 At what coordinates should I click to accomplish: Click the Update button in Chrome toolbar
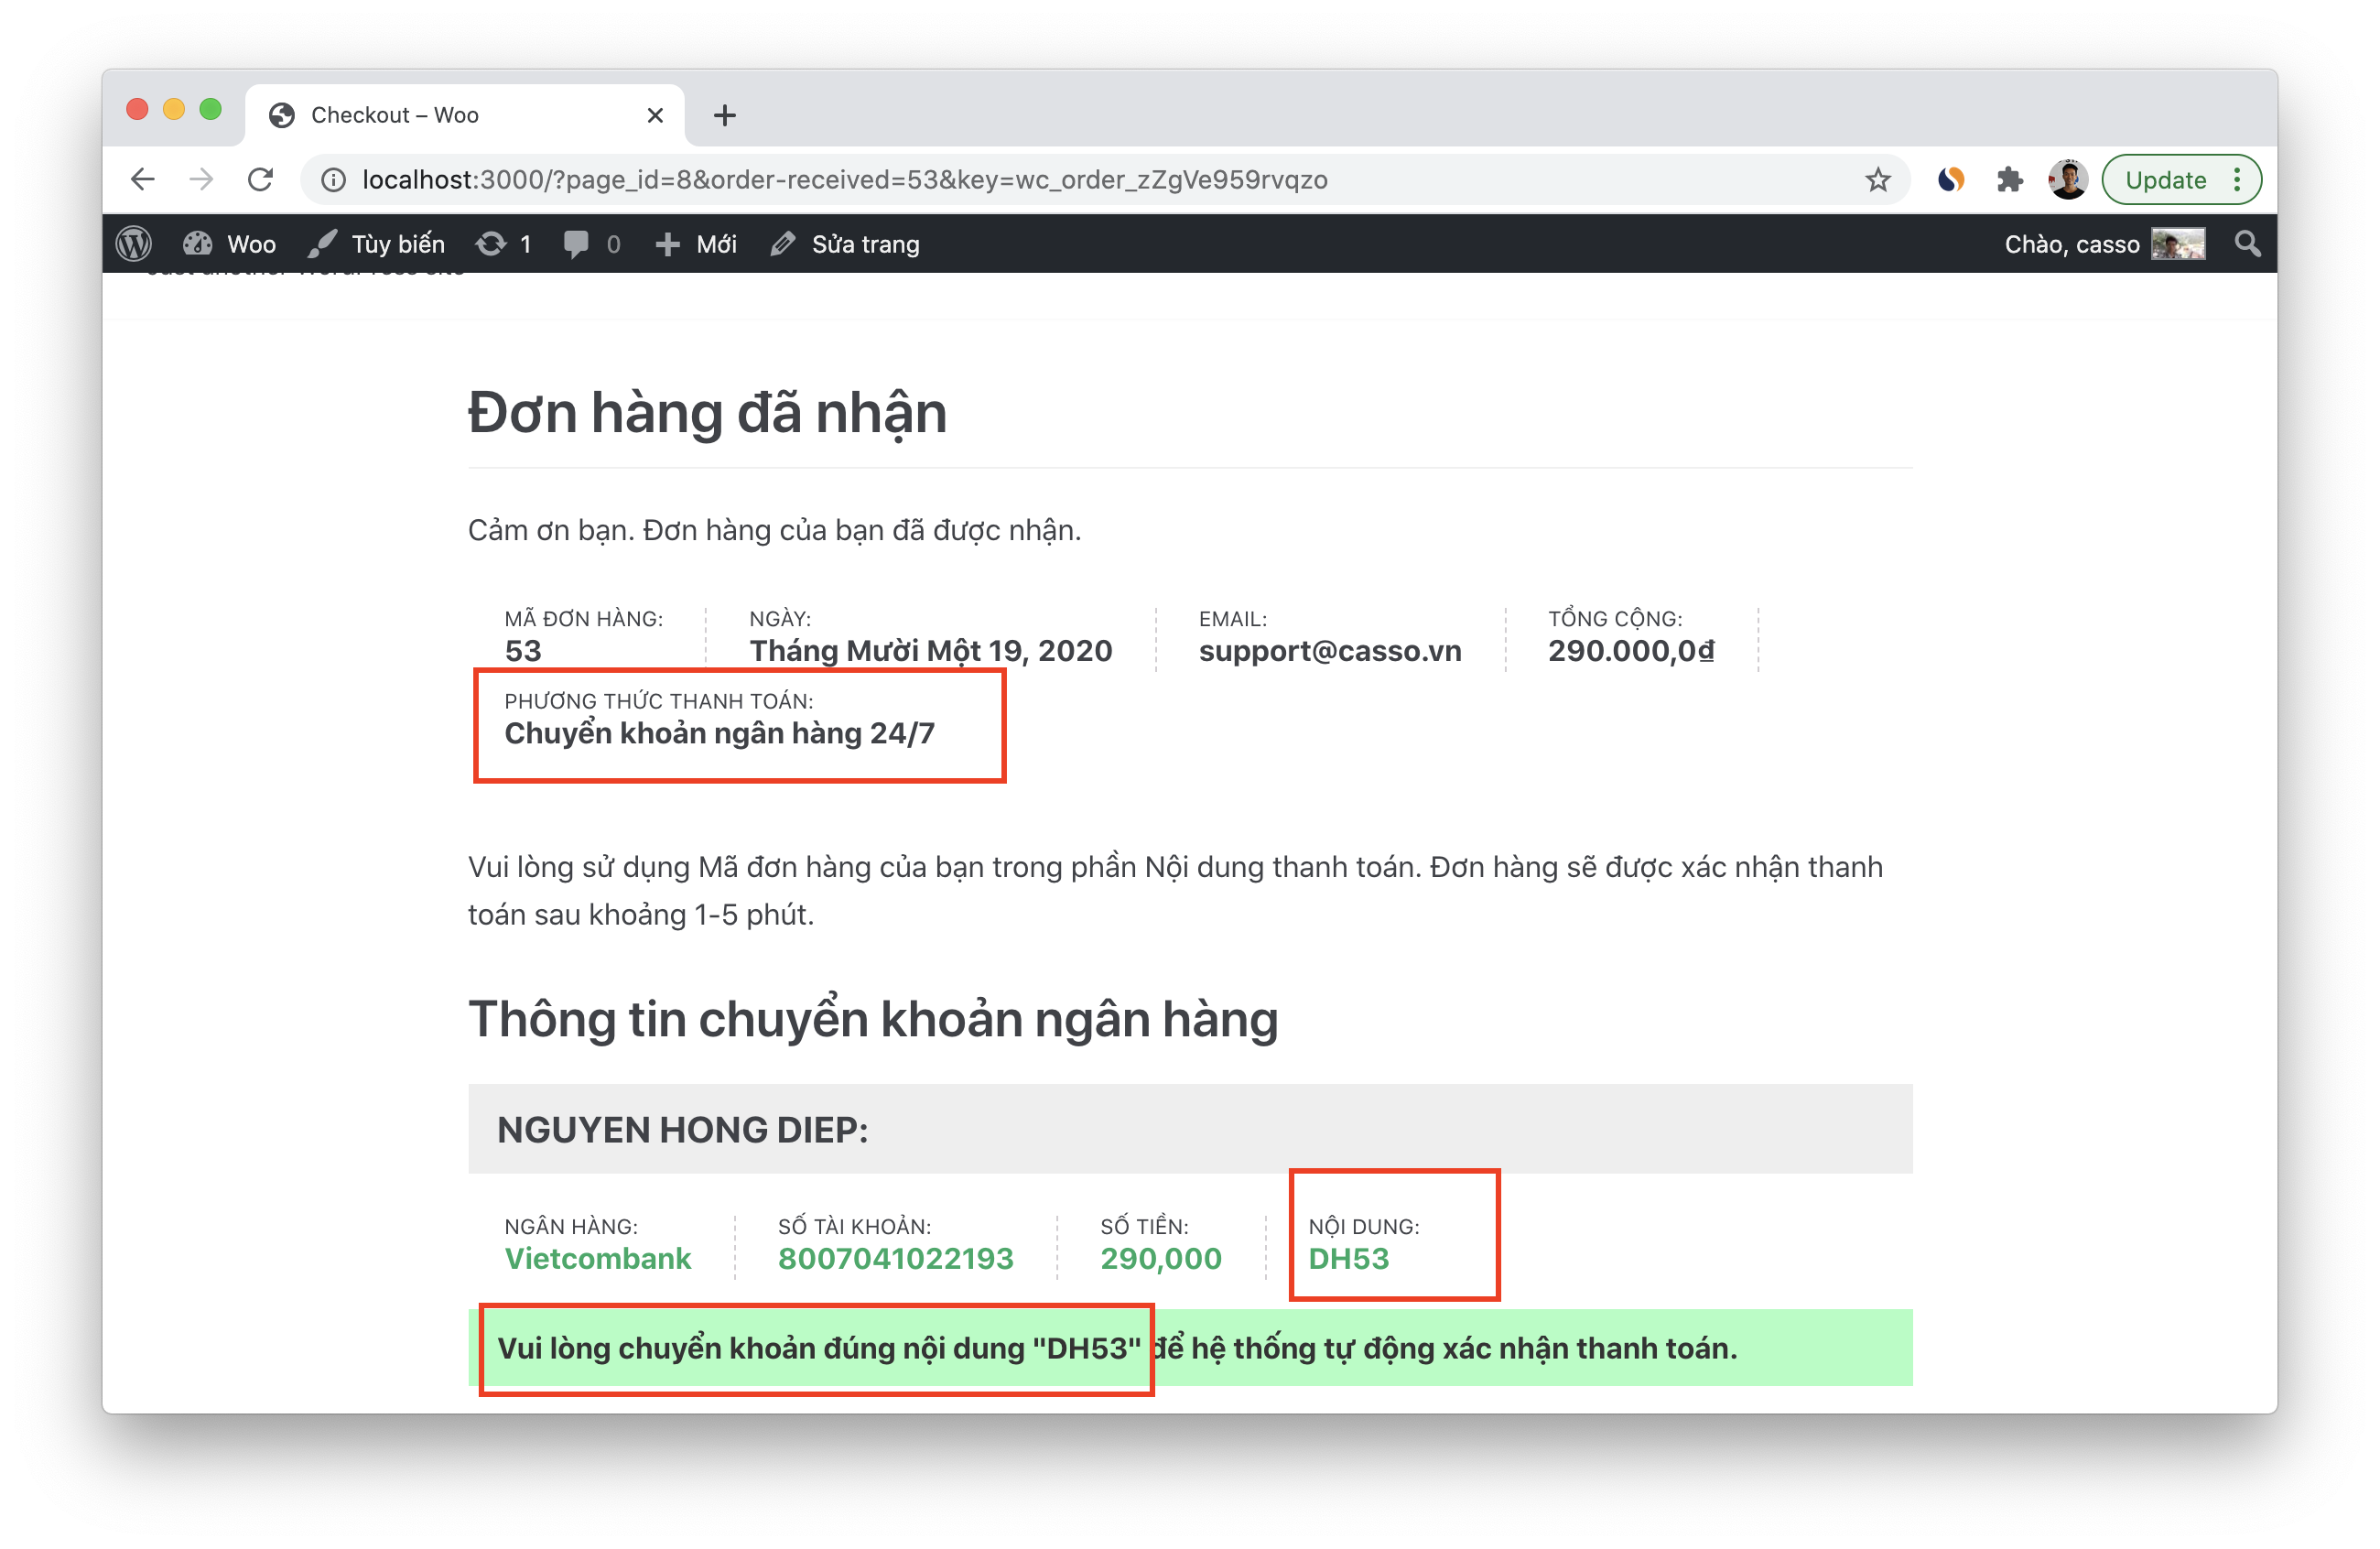pos(2165,180)
